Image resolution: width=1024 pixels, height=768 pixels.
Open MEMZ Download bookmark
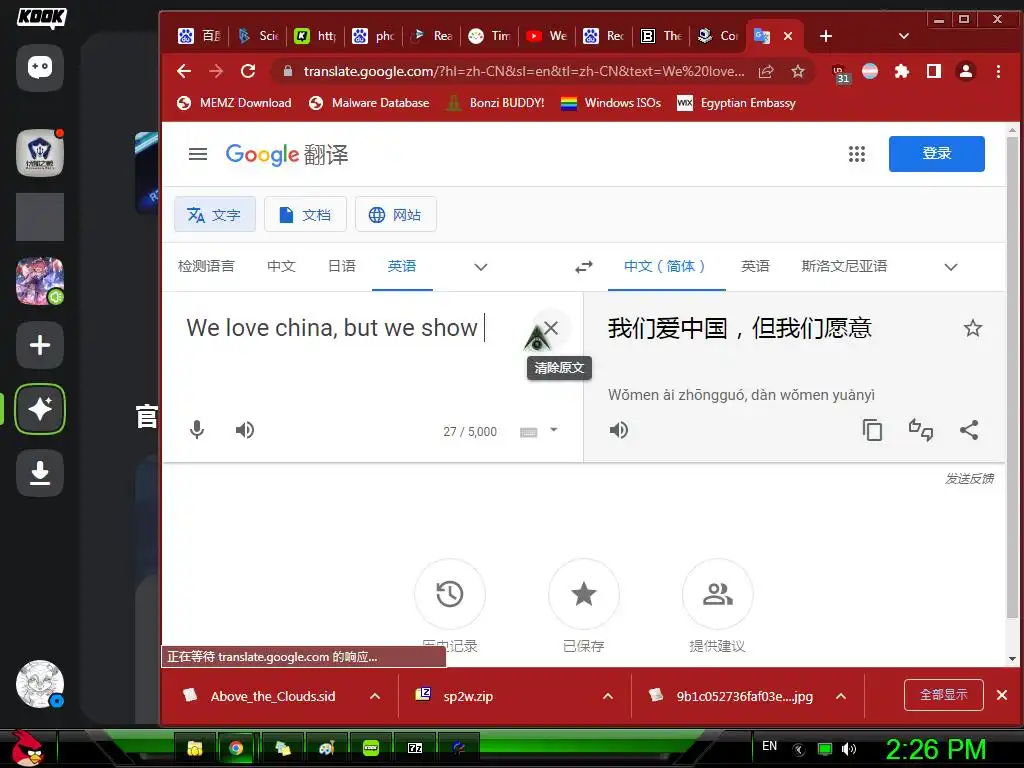click(x=234, y=103)
